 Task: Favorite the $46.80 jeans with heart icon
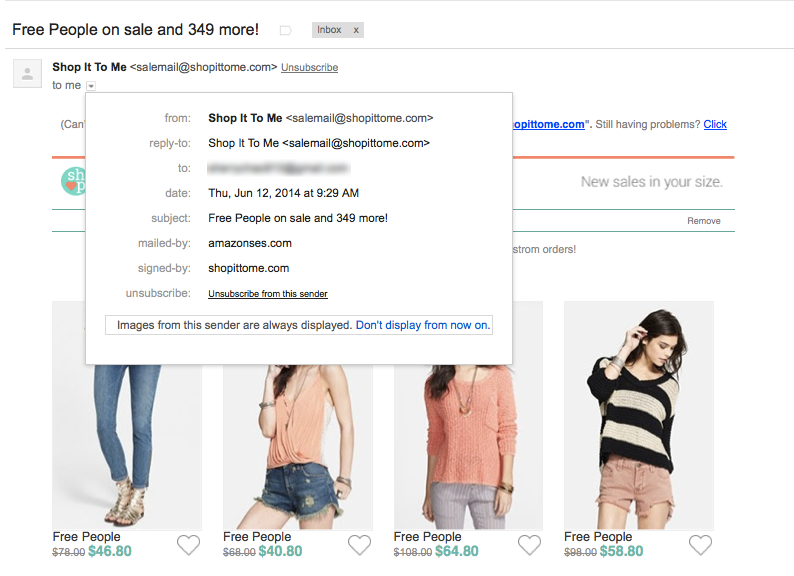click(x=188, y=545)
